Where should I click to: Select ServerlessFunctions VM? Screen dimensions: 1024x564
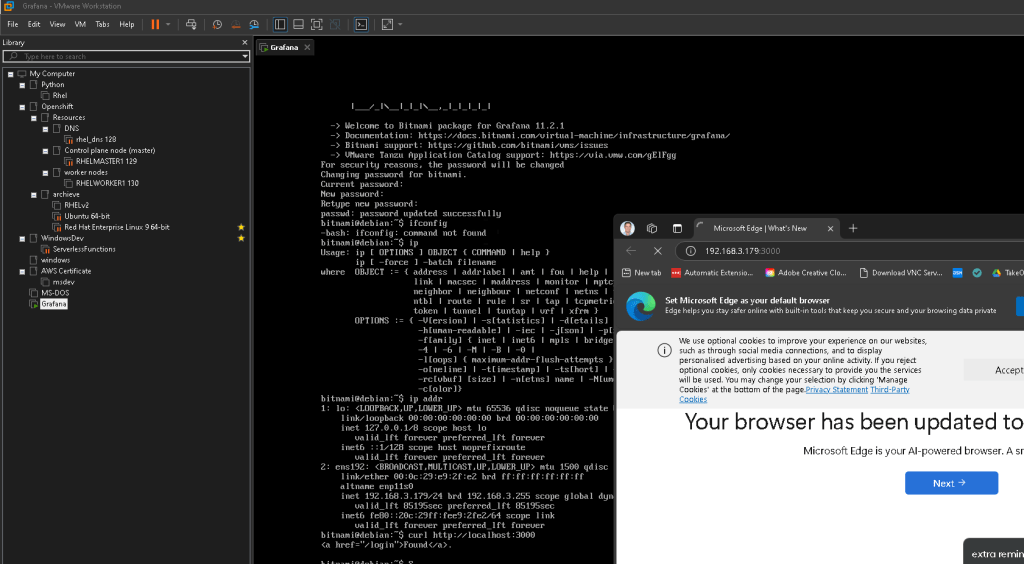click(x=84, y=249)
